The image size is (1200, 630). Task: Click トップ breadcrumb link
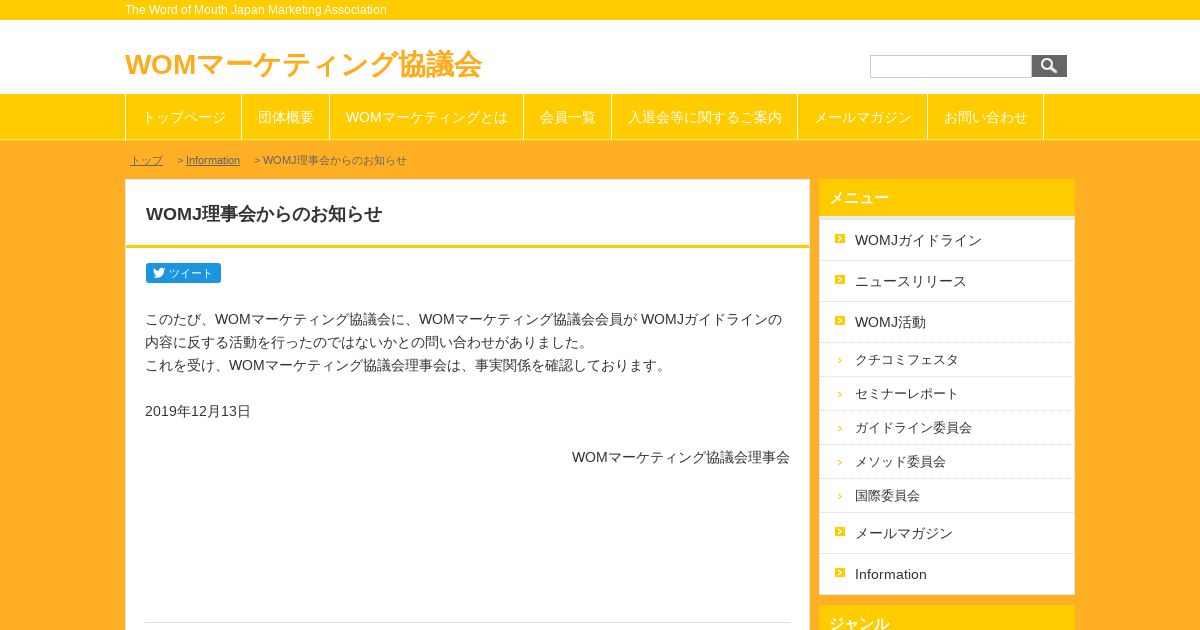pyautogui.click(x=146, y=160)
